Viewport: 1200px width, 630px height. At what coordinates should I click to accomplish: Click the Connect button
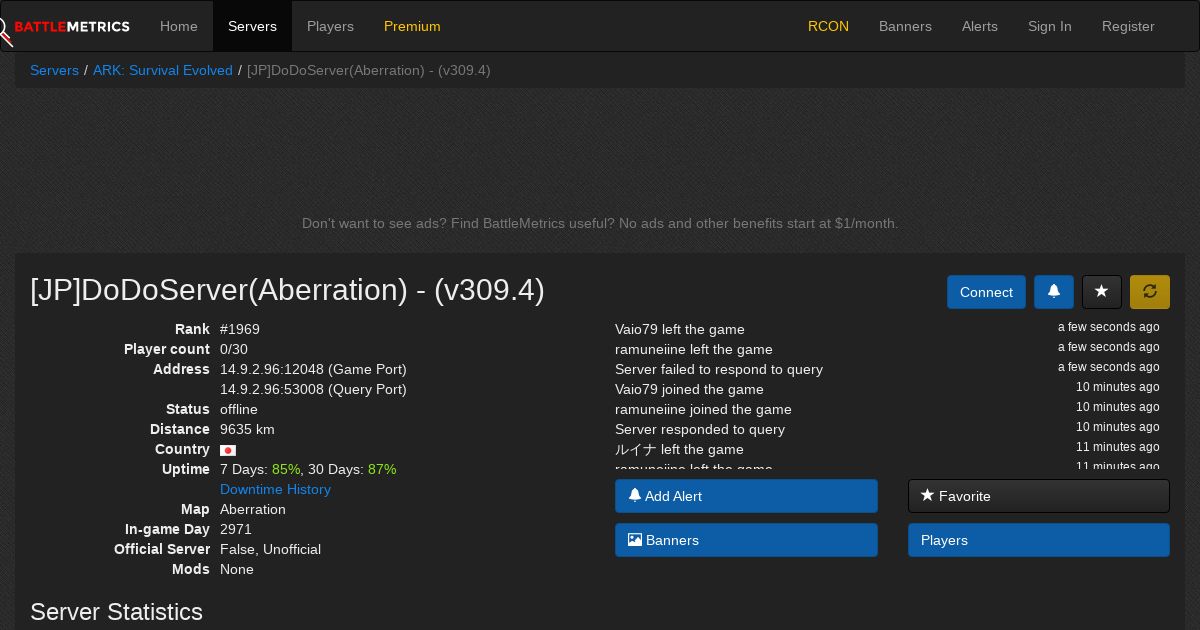pyautogui.click(x=986, y=292)
